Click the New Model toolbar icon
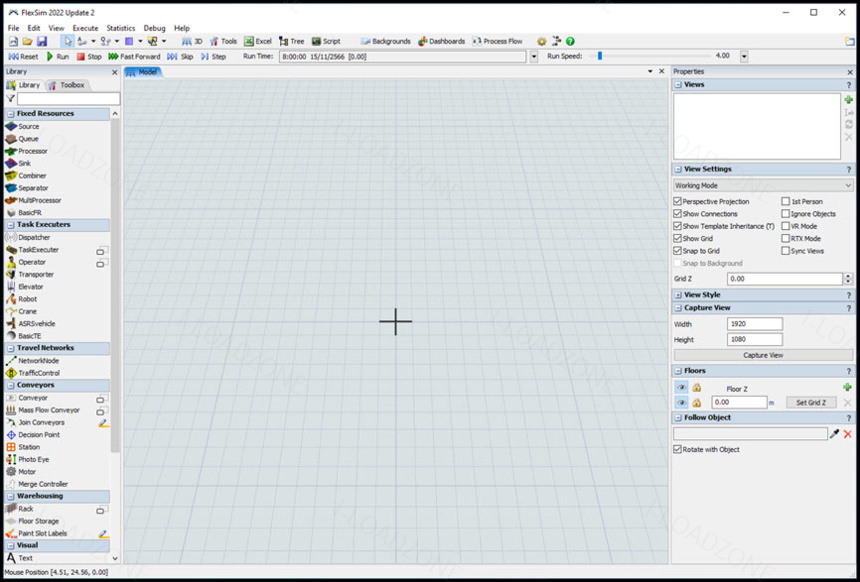Viewport: 860px width, 582px height. pyautogui.click(x=13, y=41)
